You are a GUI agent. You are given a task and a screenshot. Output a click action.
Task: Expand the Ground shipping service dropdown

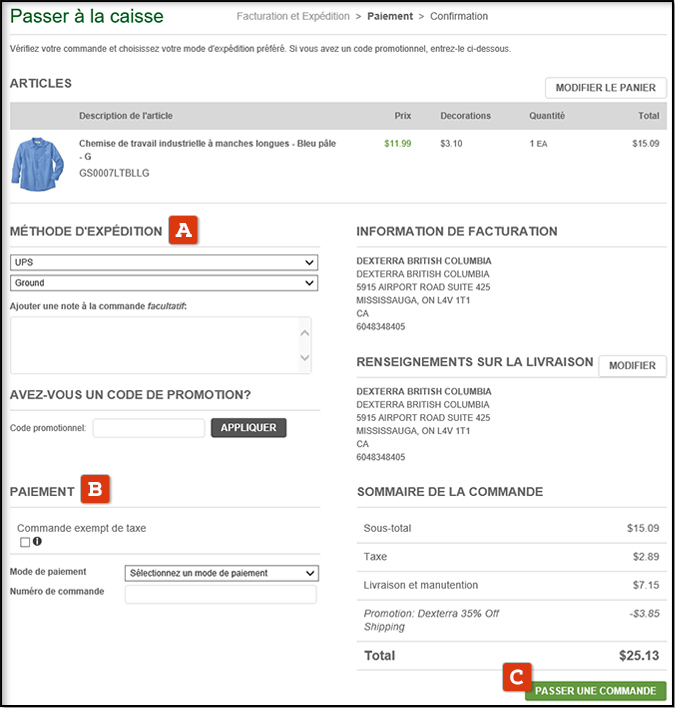[x=164, y=283]
